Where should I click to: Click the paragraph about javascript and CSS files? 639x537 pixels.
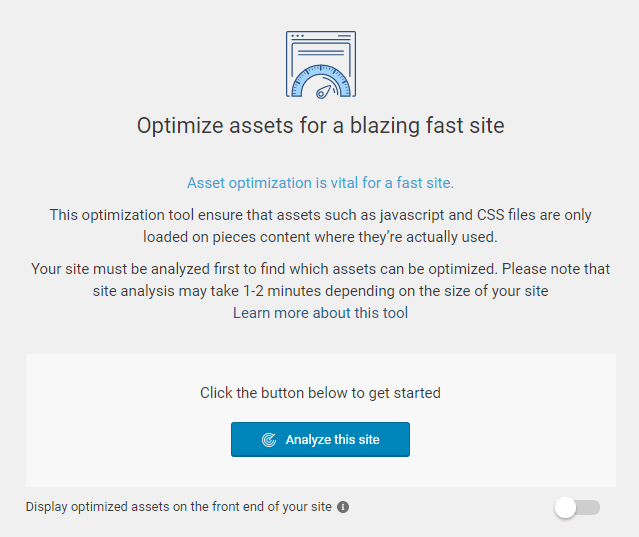[320, 226]
